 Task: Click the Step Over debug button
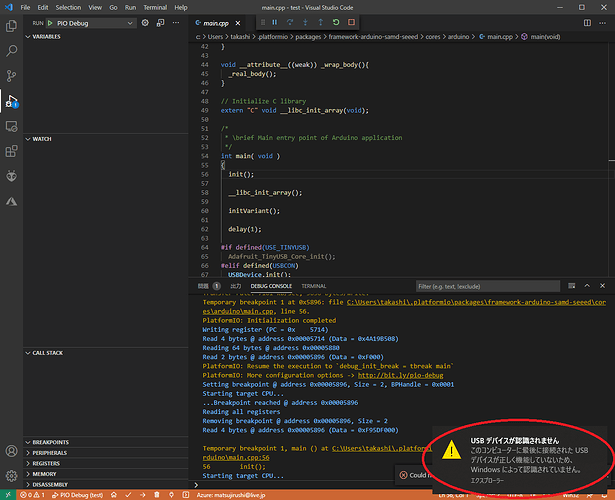[x=290, y=22]
